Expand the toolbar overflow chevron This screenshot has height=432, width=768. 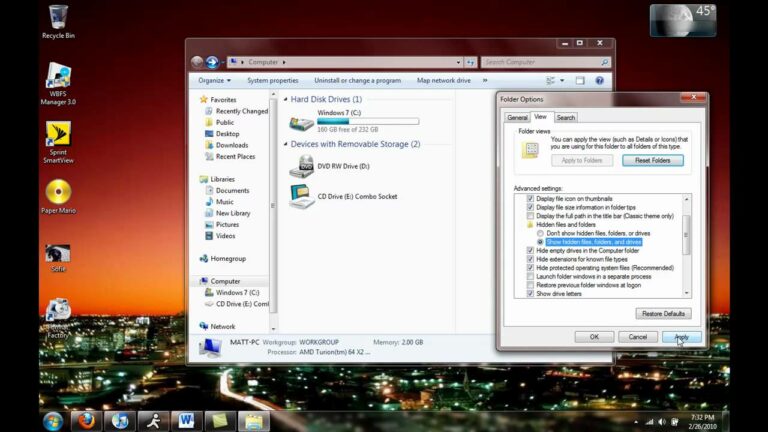pyautogui.click(x=485, y=80)
